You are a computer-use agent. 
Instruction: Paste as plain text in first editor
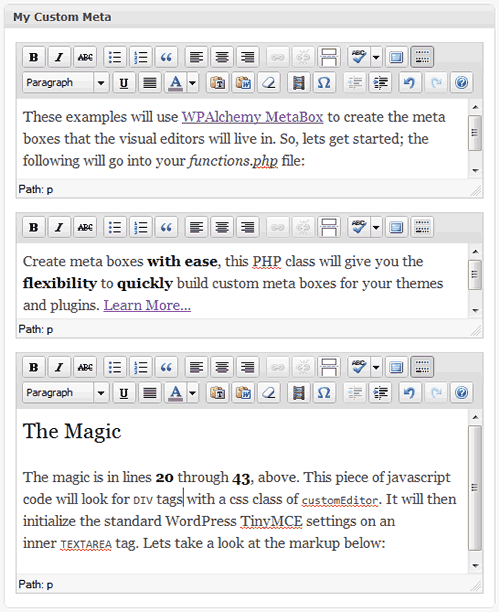click(217, 83)
